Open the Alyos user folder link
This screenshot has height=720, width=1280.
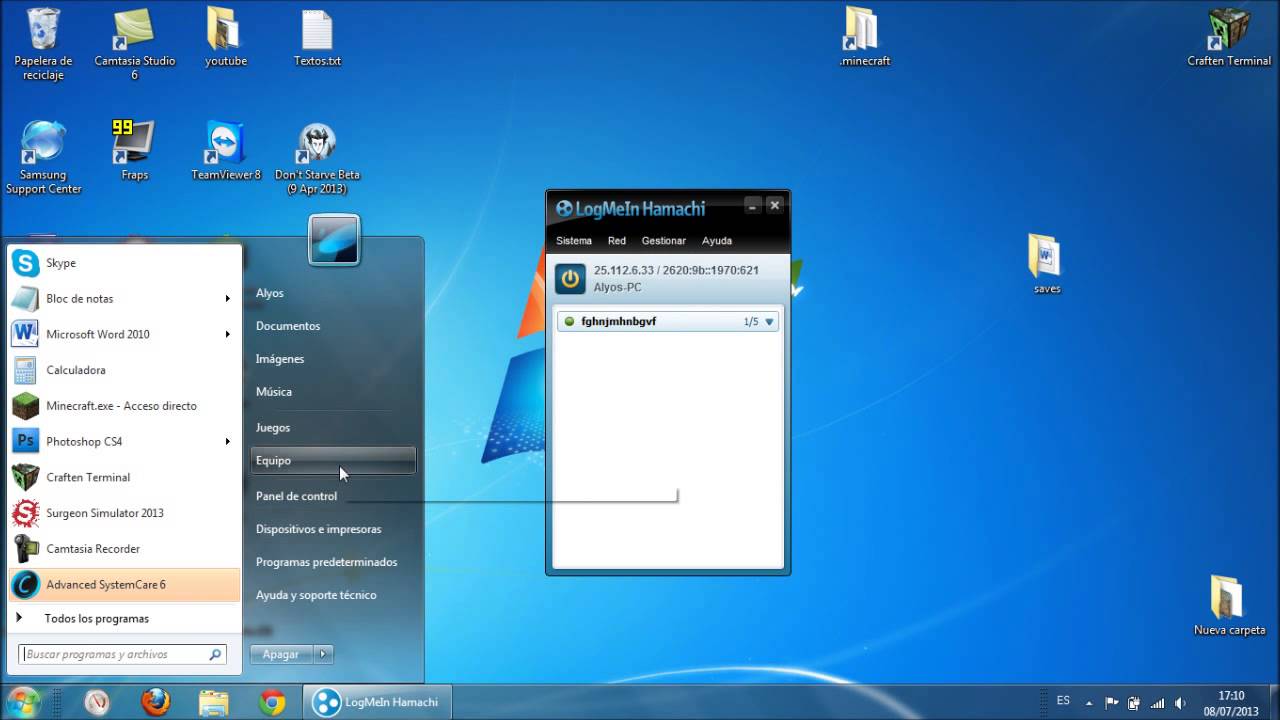pos(270,293)
